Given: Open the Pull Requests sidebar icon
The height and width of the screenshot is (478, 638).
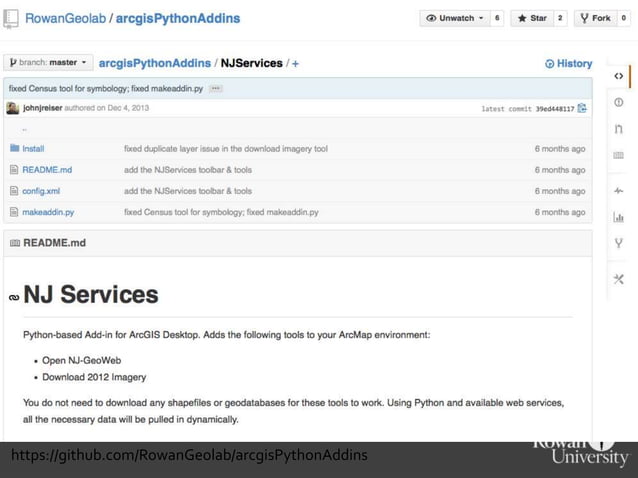Looking at the screenshot, I should pyautogui.click(x=618, y=129).
